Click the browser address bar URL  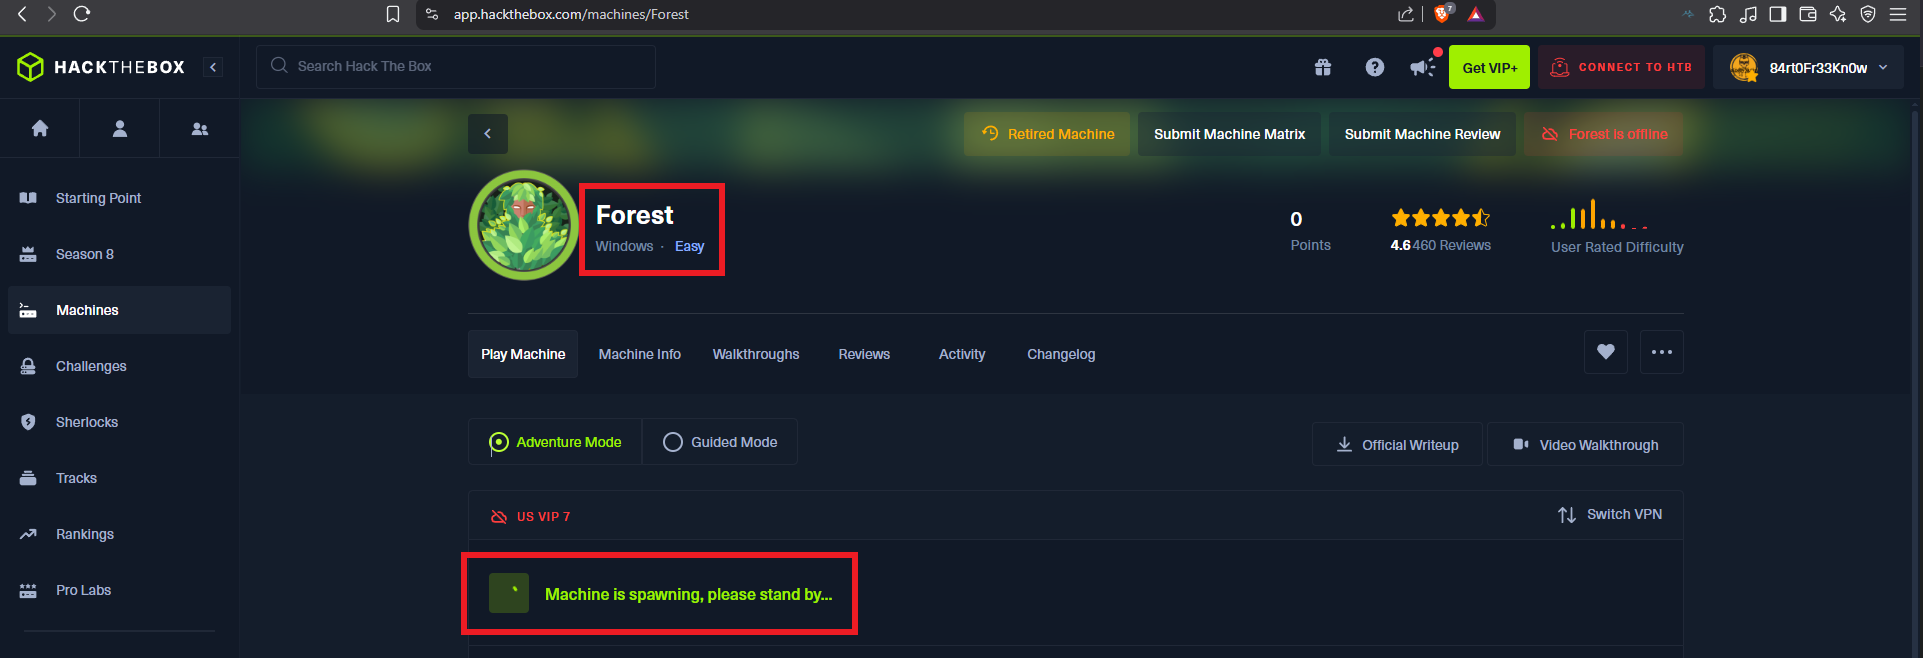(x=571, y=14)
